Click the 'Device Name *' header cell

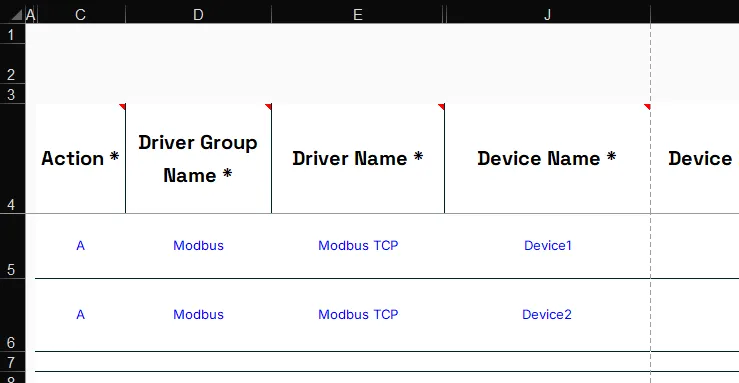548,159
